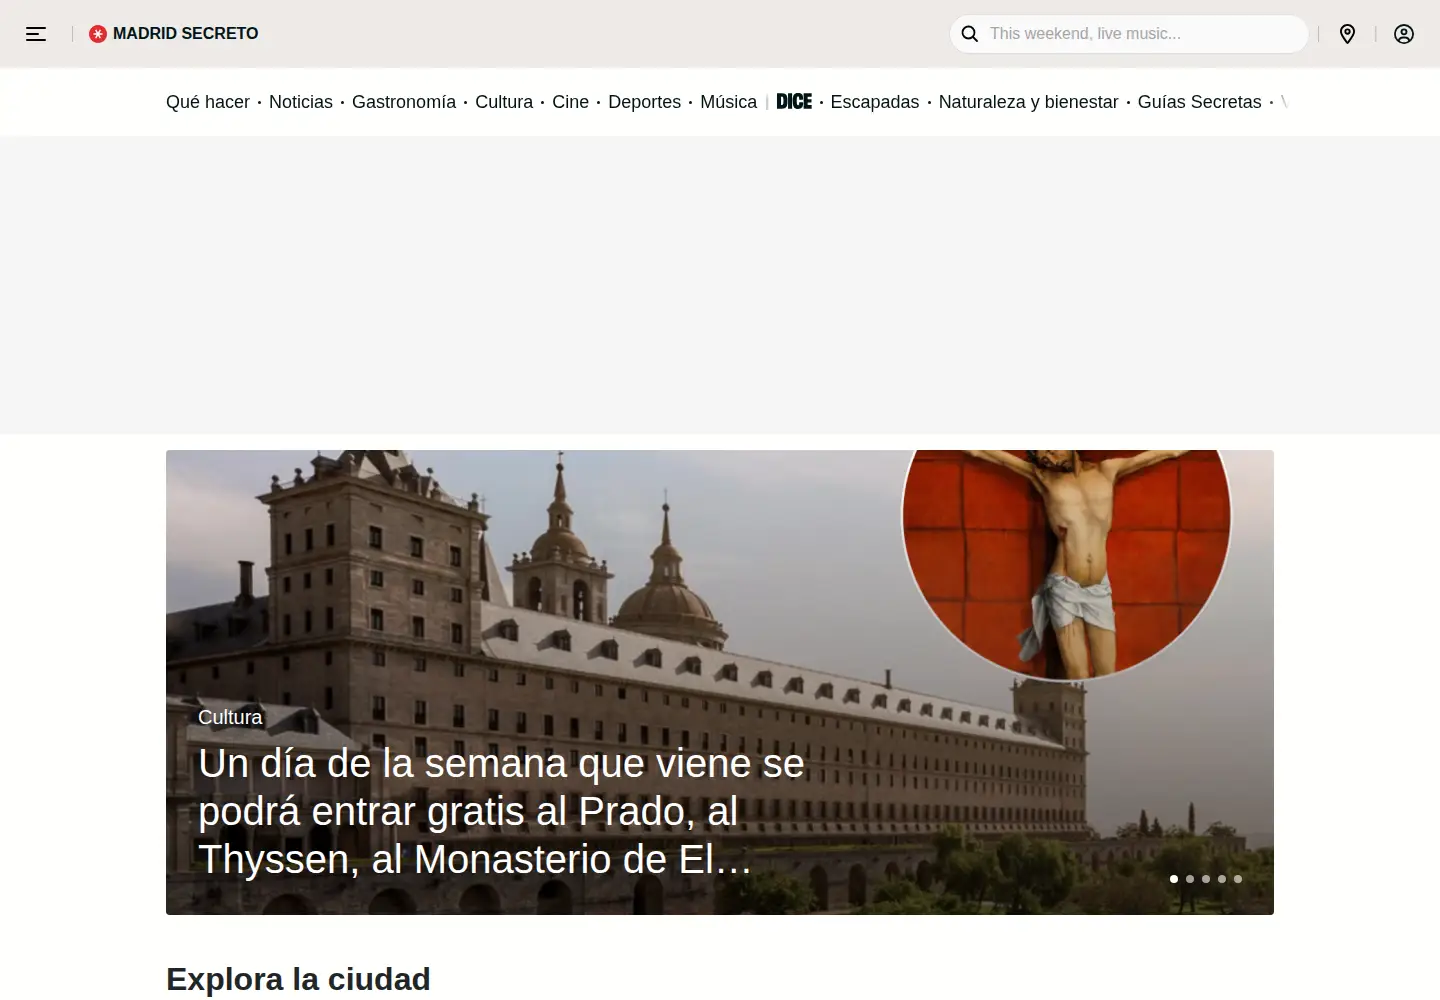Visit the Guías Secretas section
Viewport: 1440px width, 1000px height.
(1200, 102)
